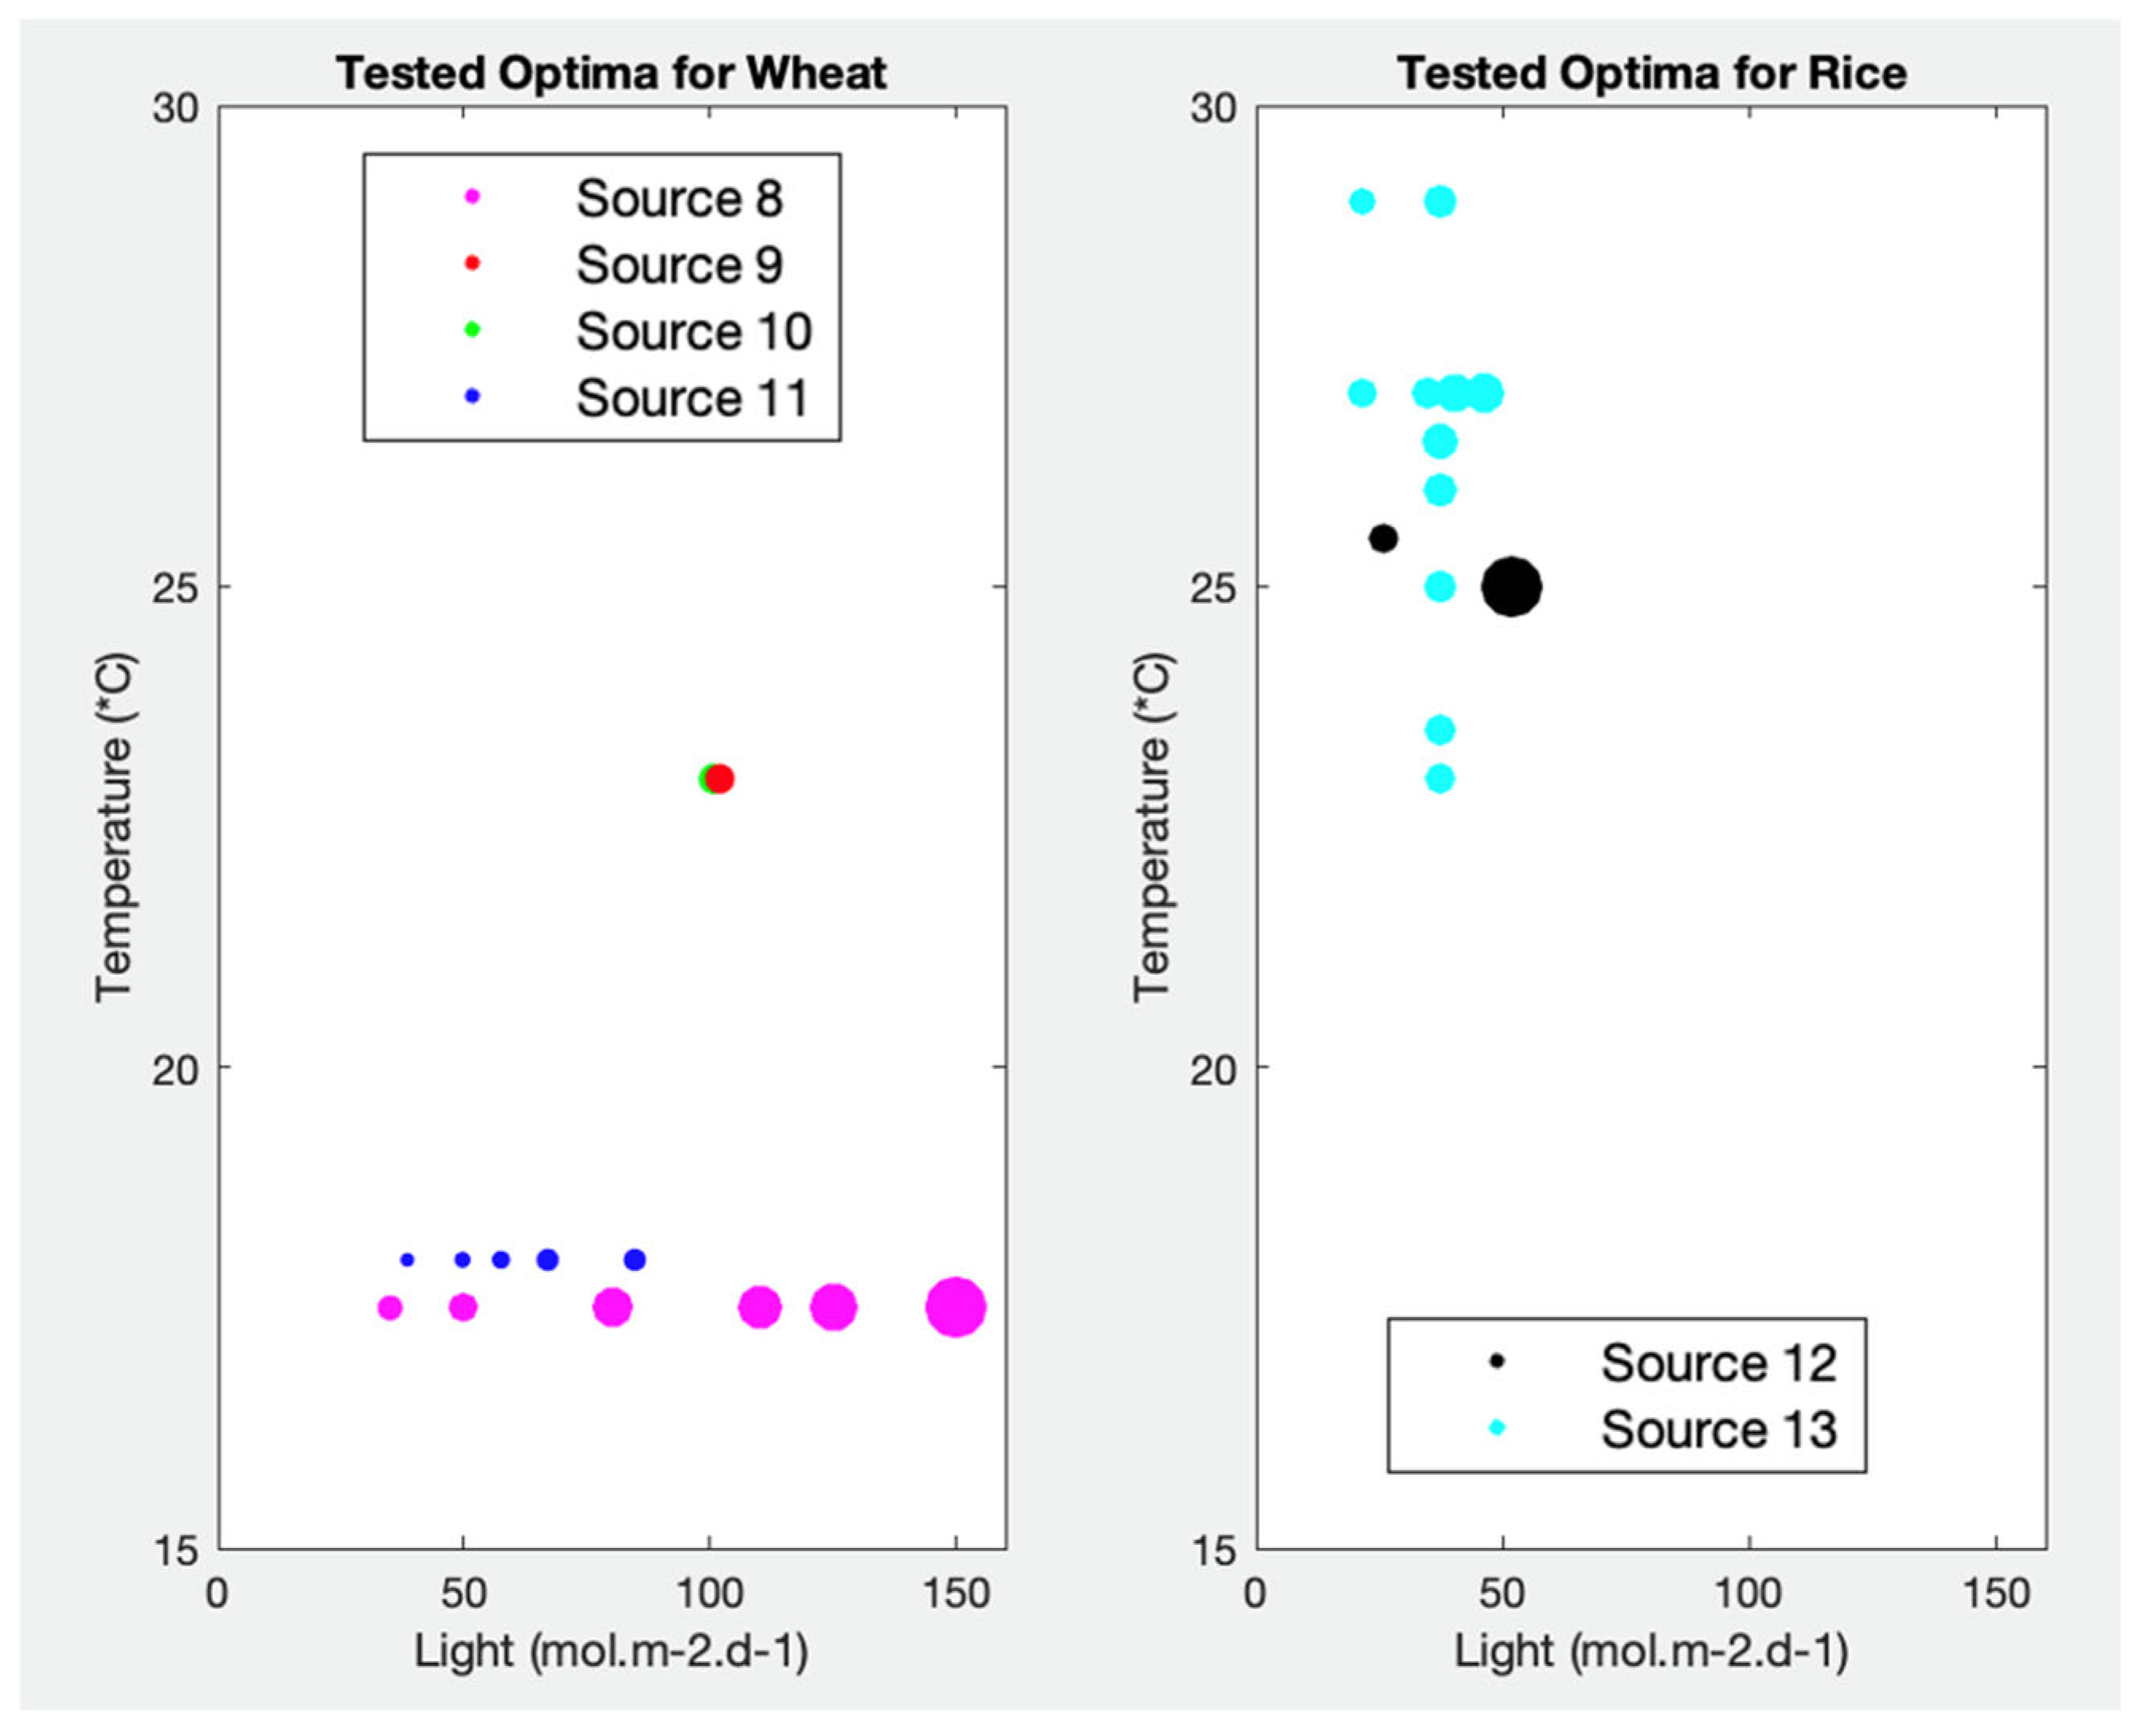Click the Temperature axis label of Wheat plot
The height and width of the screenshot is (1736, 2137).
coord(113,826)
